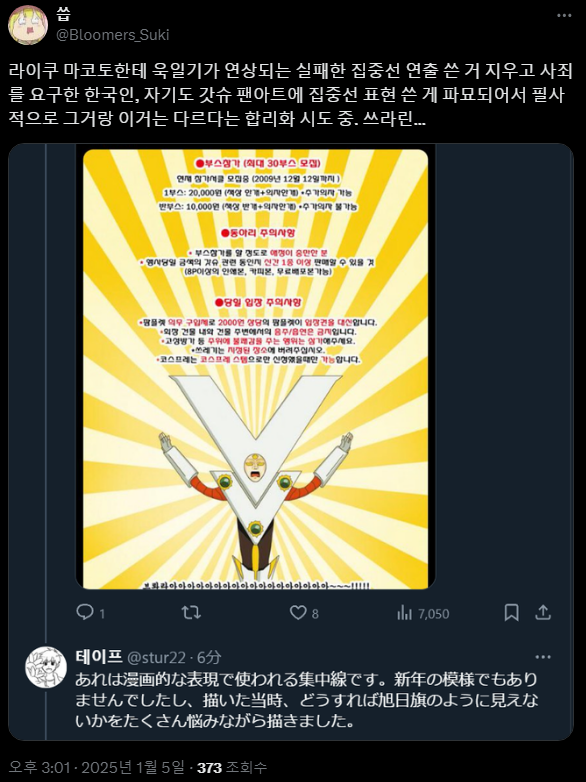
Task: Open the tweet timestamp 오후 3:01 2025년 1월 5일
Action: 96,767
